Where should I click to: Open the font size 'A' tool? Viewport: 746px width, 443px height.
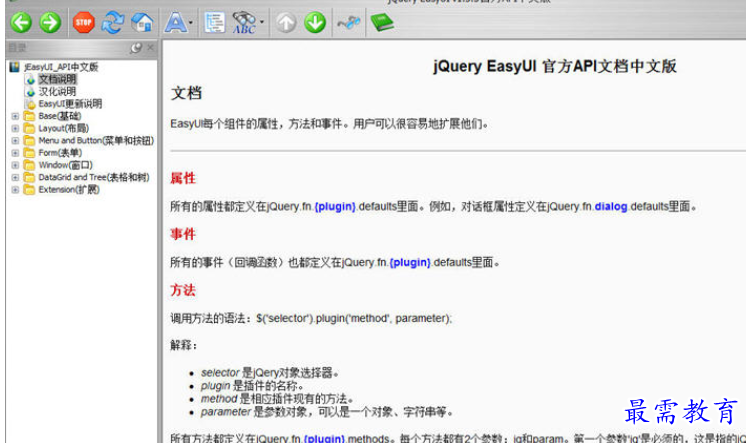(176, 22)
